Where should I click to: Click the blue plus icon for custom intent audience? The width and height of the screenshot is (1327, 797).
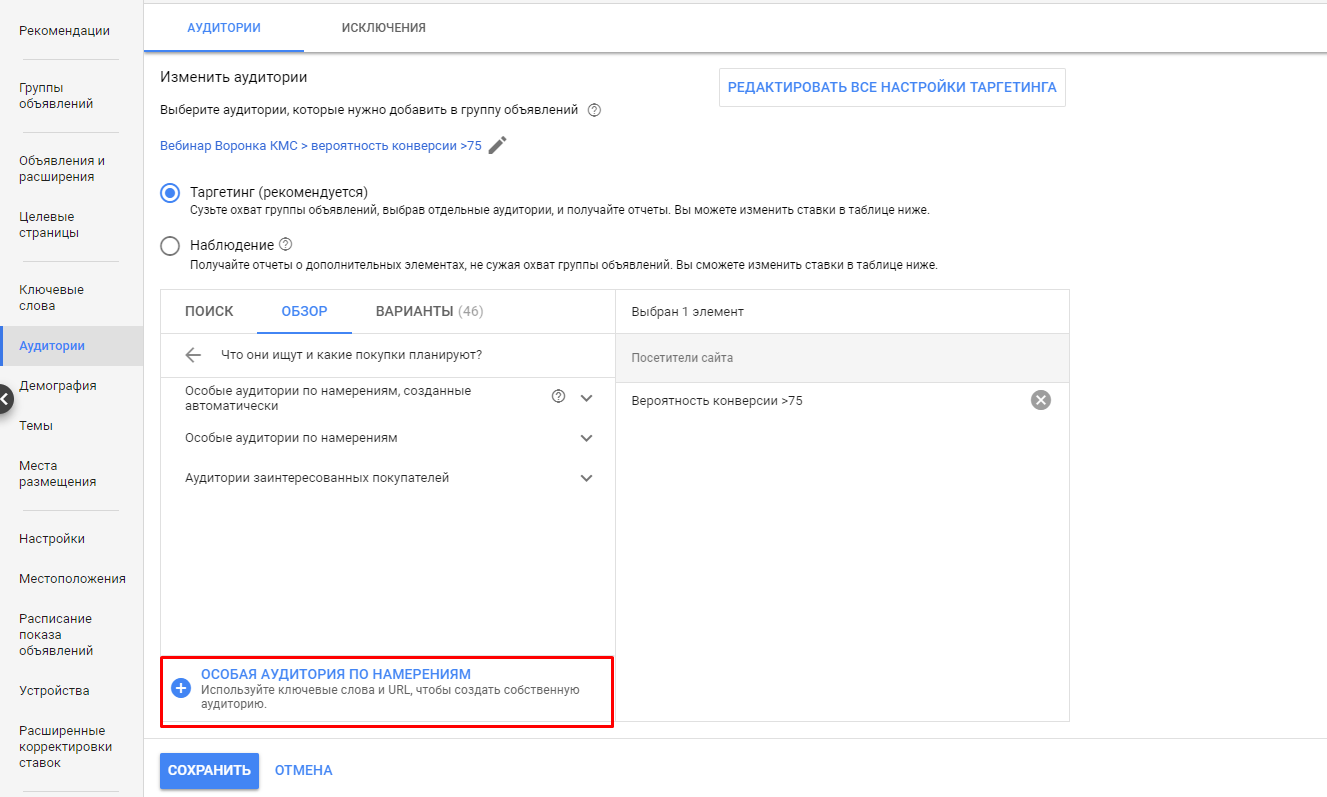(181, 688)
